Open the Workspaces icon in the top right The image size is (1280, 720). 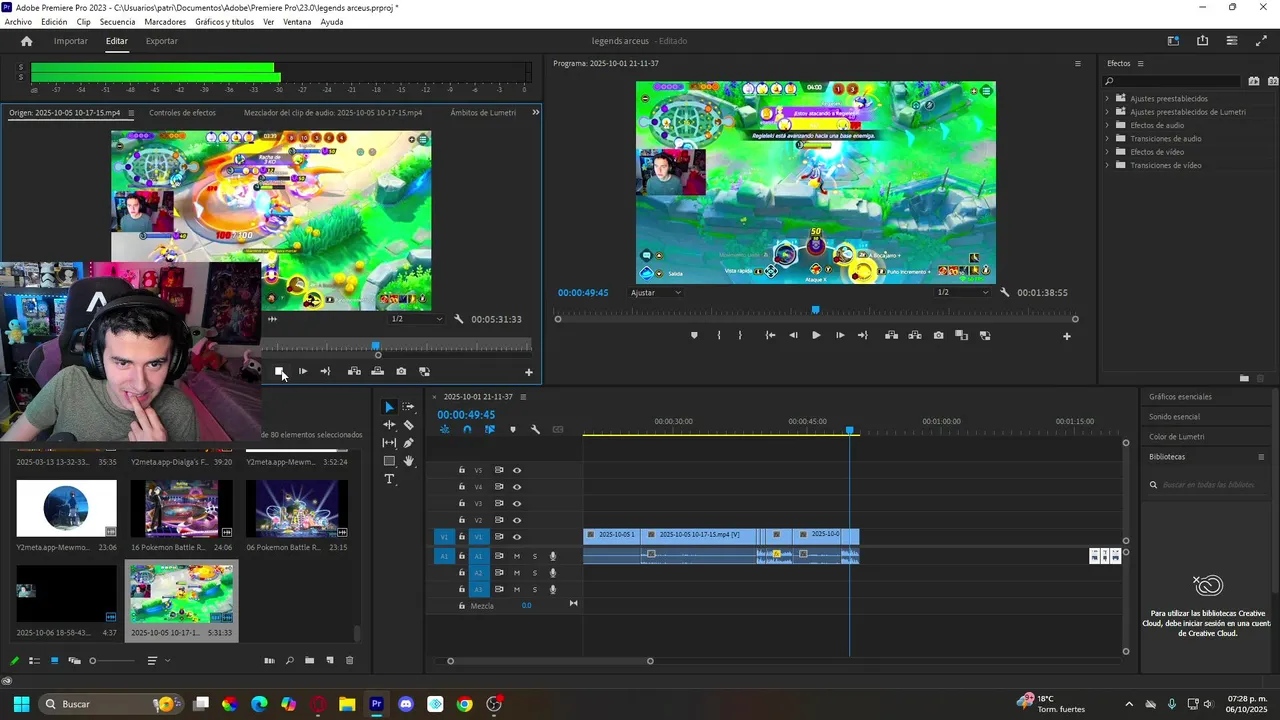[x=1173, y=41]
